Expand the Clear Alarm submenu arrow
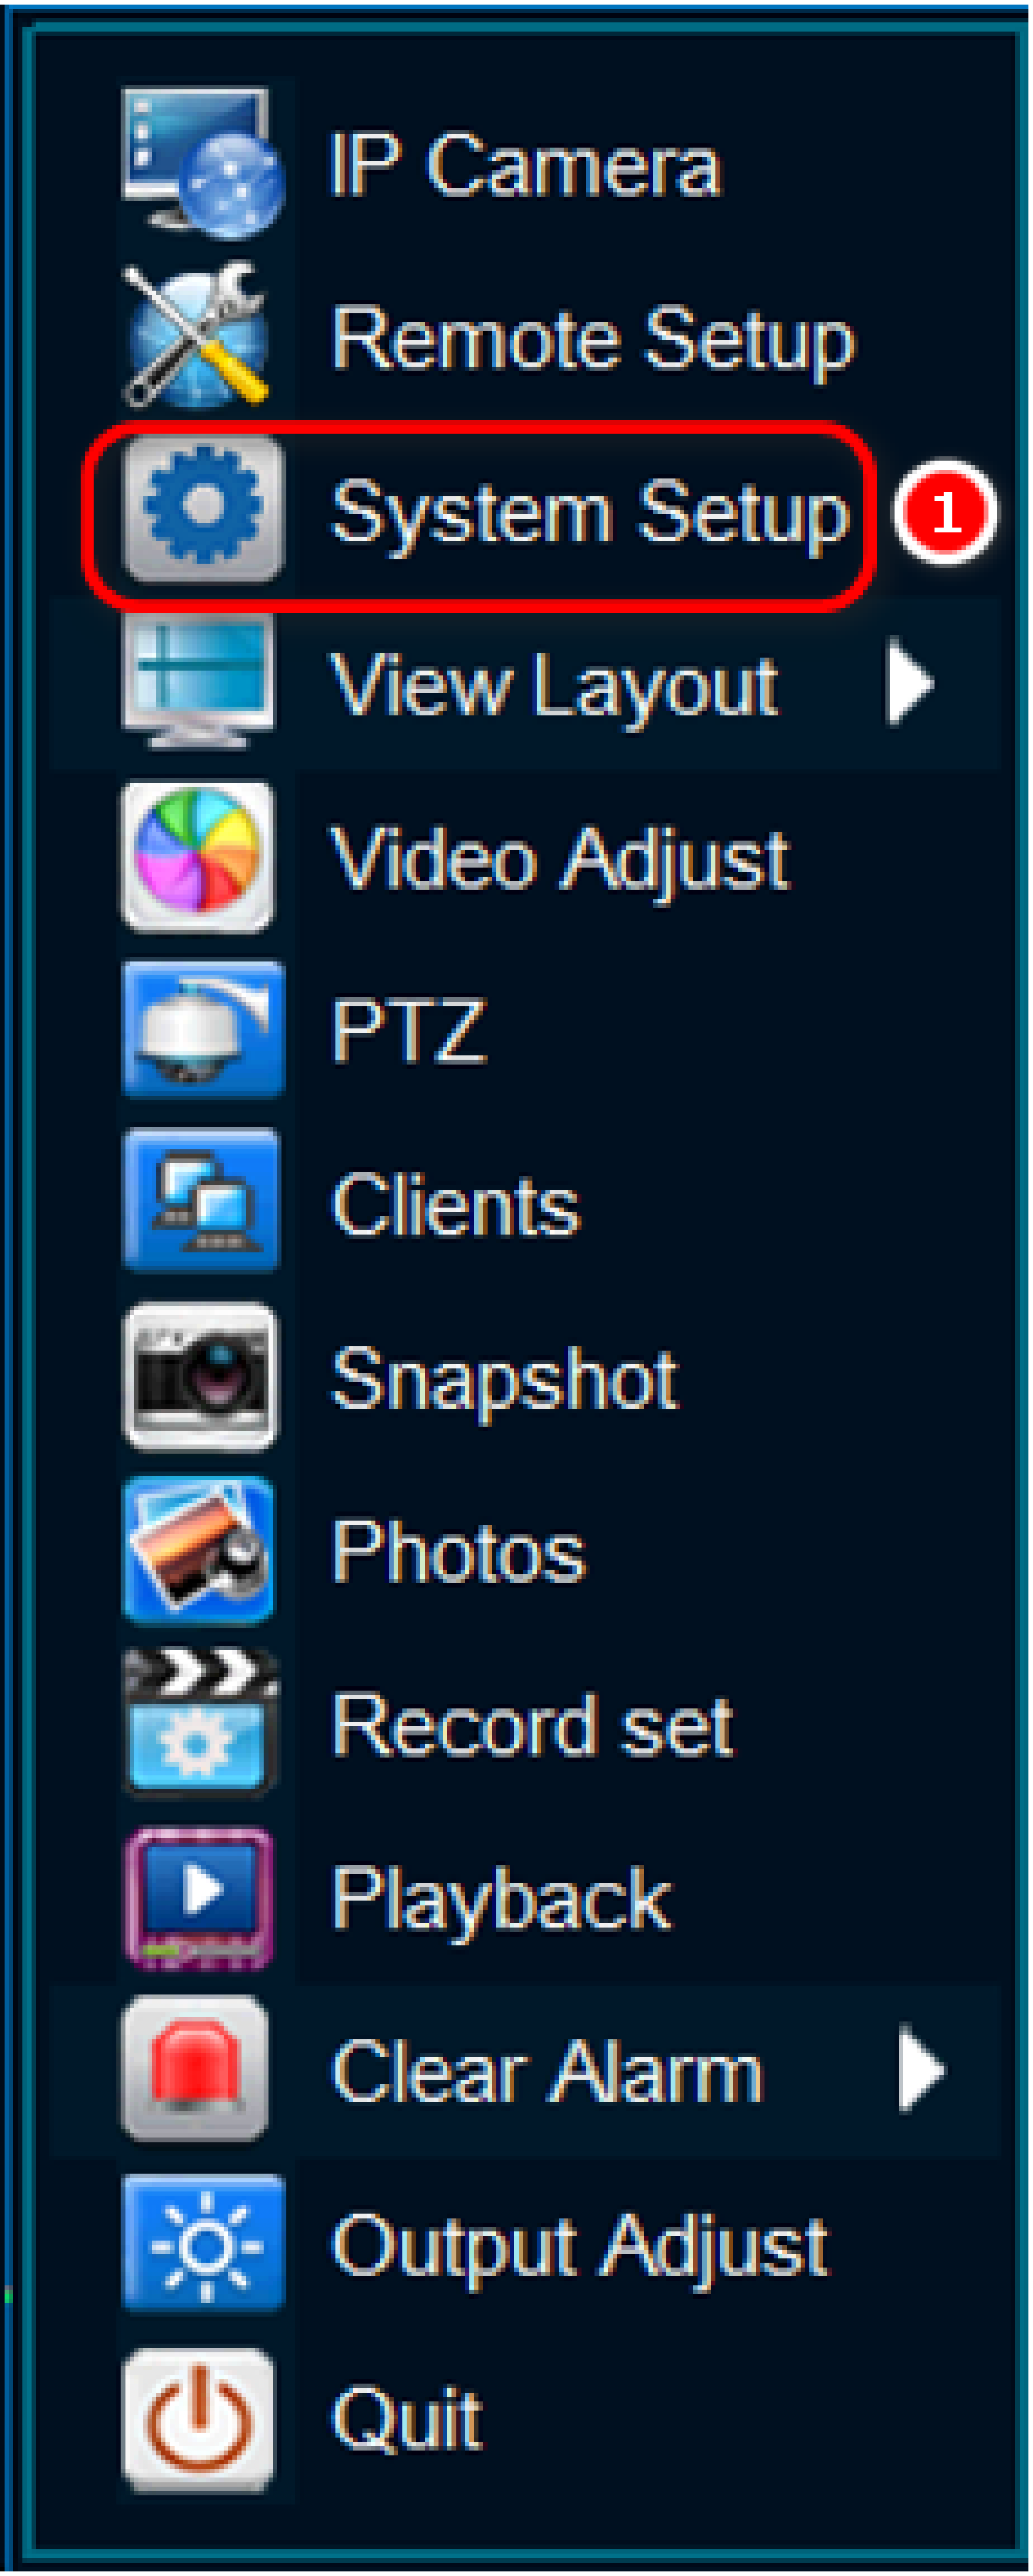Screen dimensions: 1033x2576 tap(920, 2068)
